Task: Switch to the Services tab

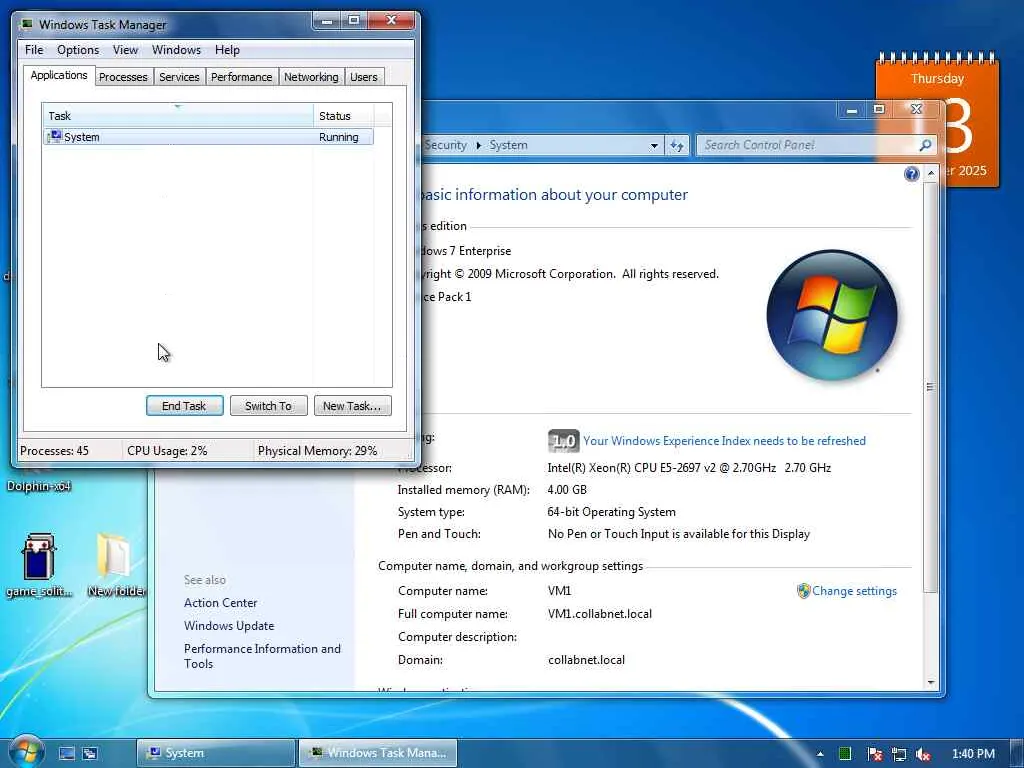Action: (x=180, y=77)
